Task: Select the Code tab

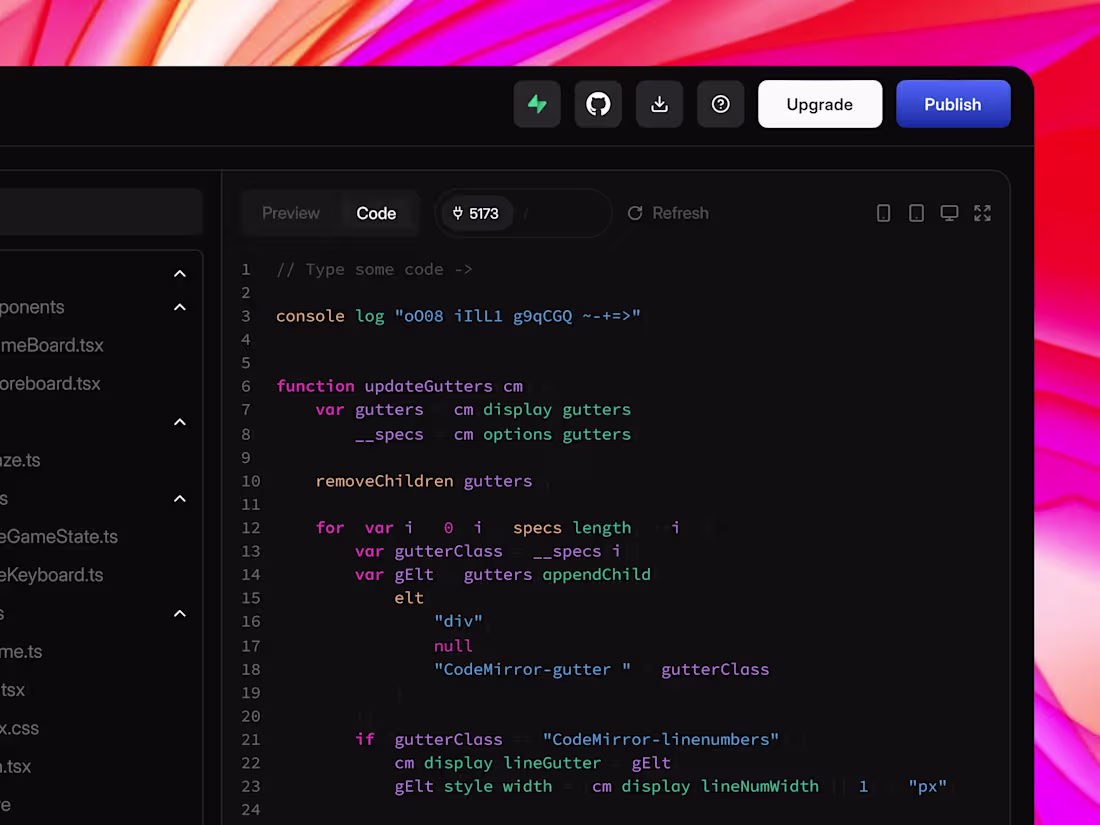Action: (376, 213)
